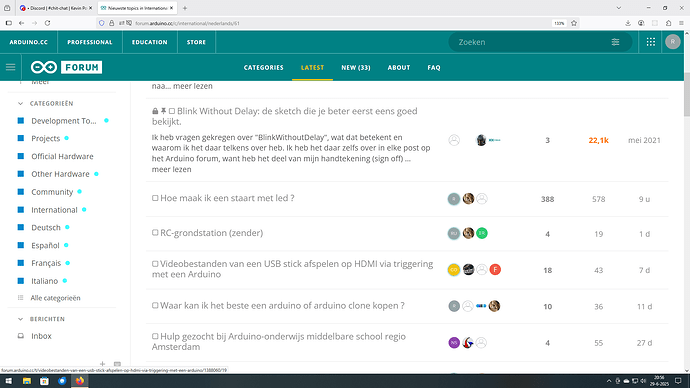This screenshot has width=690, height=388.
Task: Open the Arduino apps grid icon
Action: point(650,42)
